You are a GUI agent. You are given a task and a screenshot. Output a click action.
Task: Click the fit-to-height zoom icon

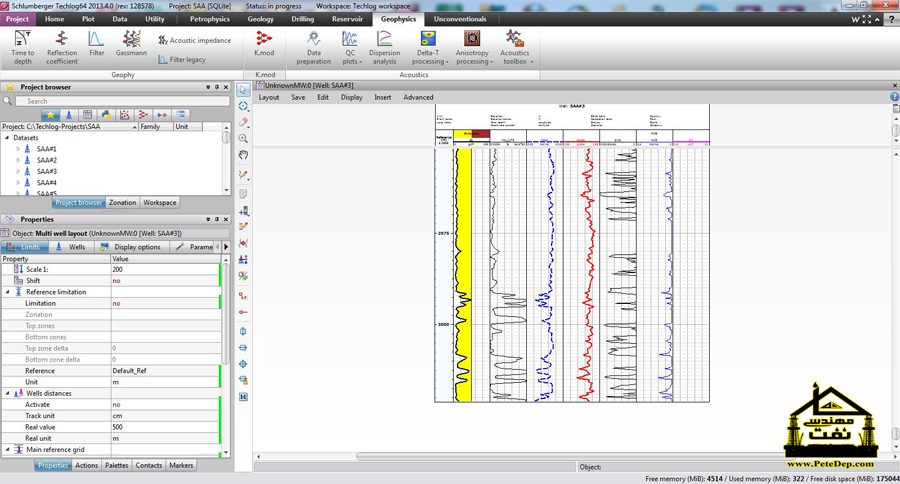point(243,331)
